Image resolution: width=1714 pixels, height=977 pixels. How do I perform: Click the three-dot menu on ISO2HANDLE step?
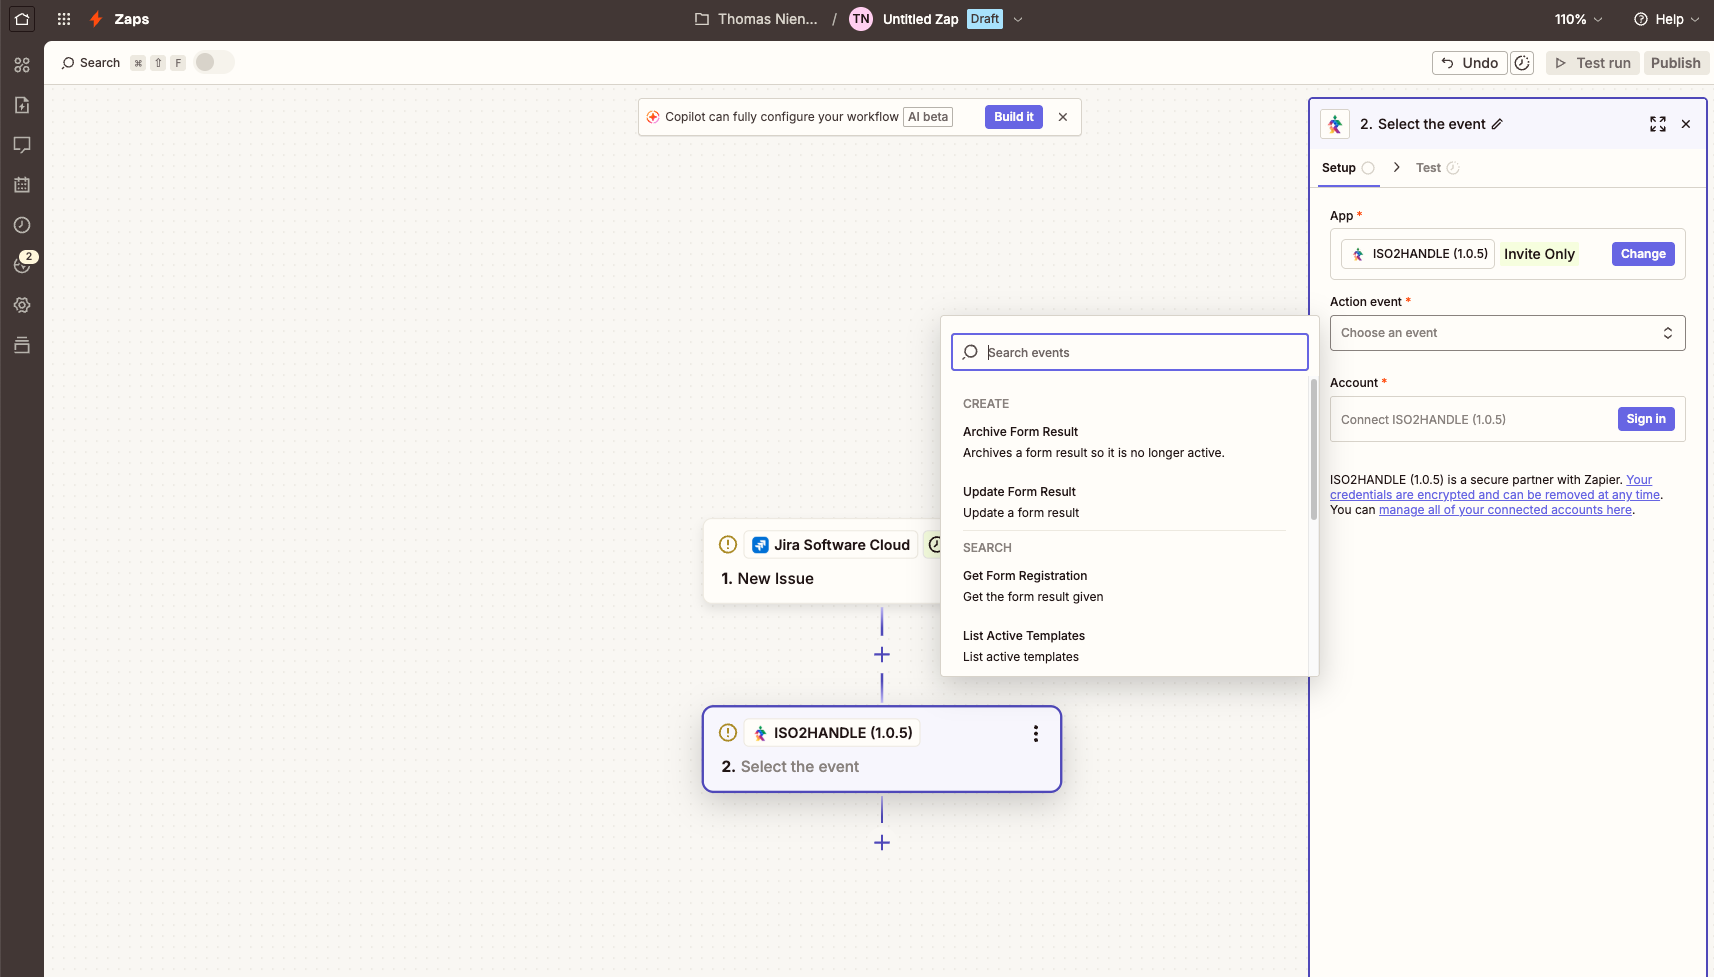click(1035, 734)
